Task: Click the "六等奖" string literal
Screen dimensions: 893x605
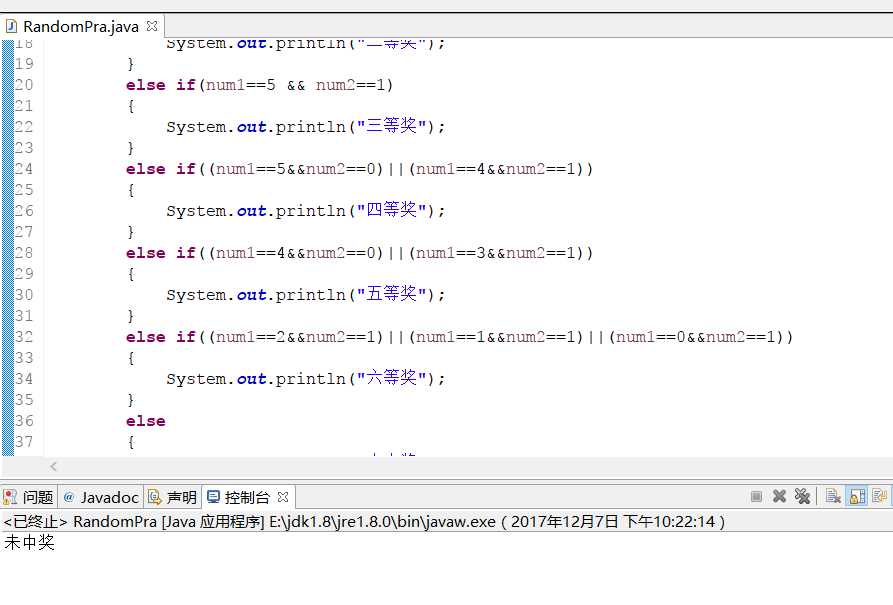Action: (392, 378)
